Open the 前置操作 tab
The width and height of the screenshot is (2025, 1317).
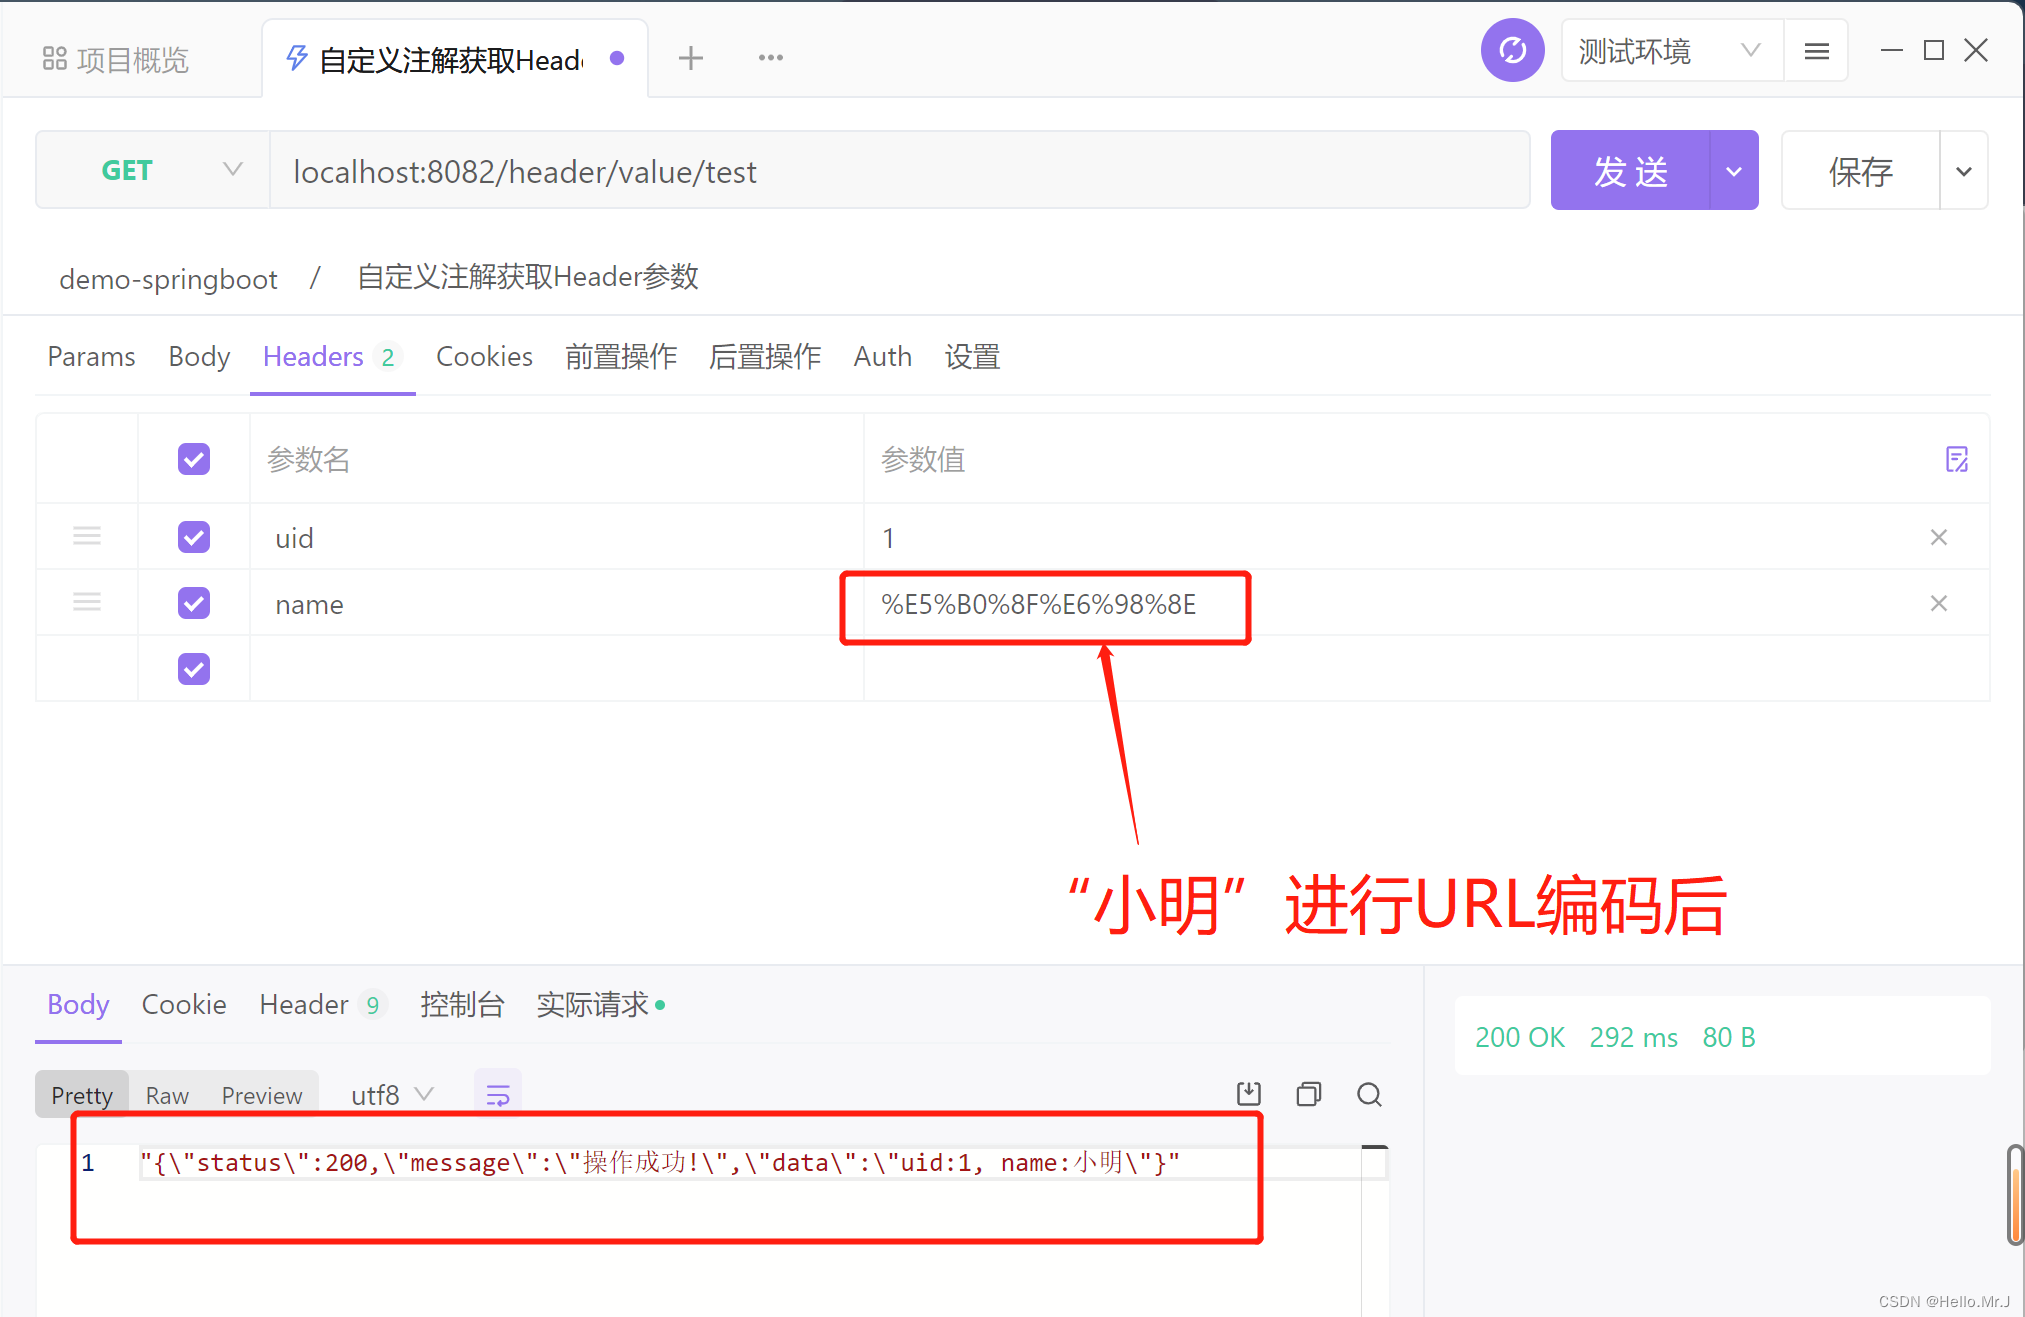(621, 357)
